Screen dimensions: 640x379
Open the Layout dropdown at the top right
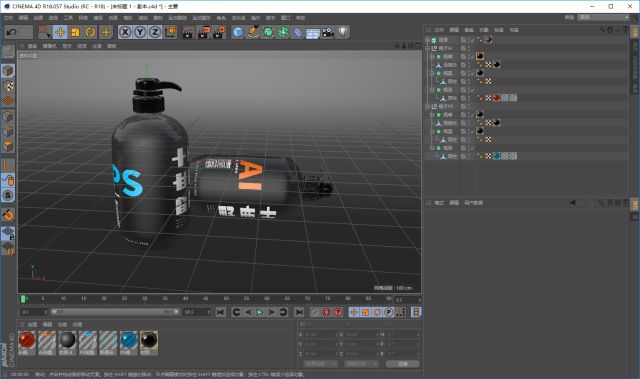click(x=603, y=17)
